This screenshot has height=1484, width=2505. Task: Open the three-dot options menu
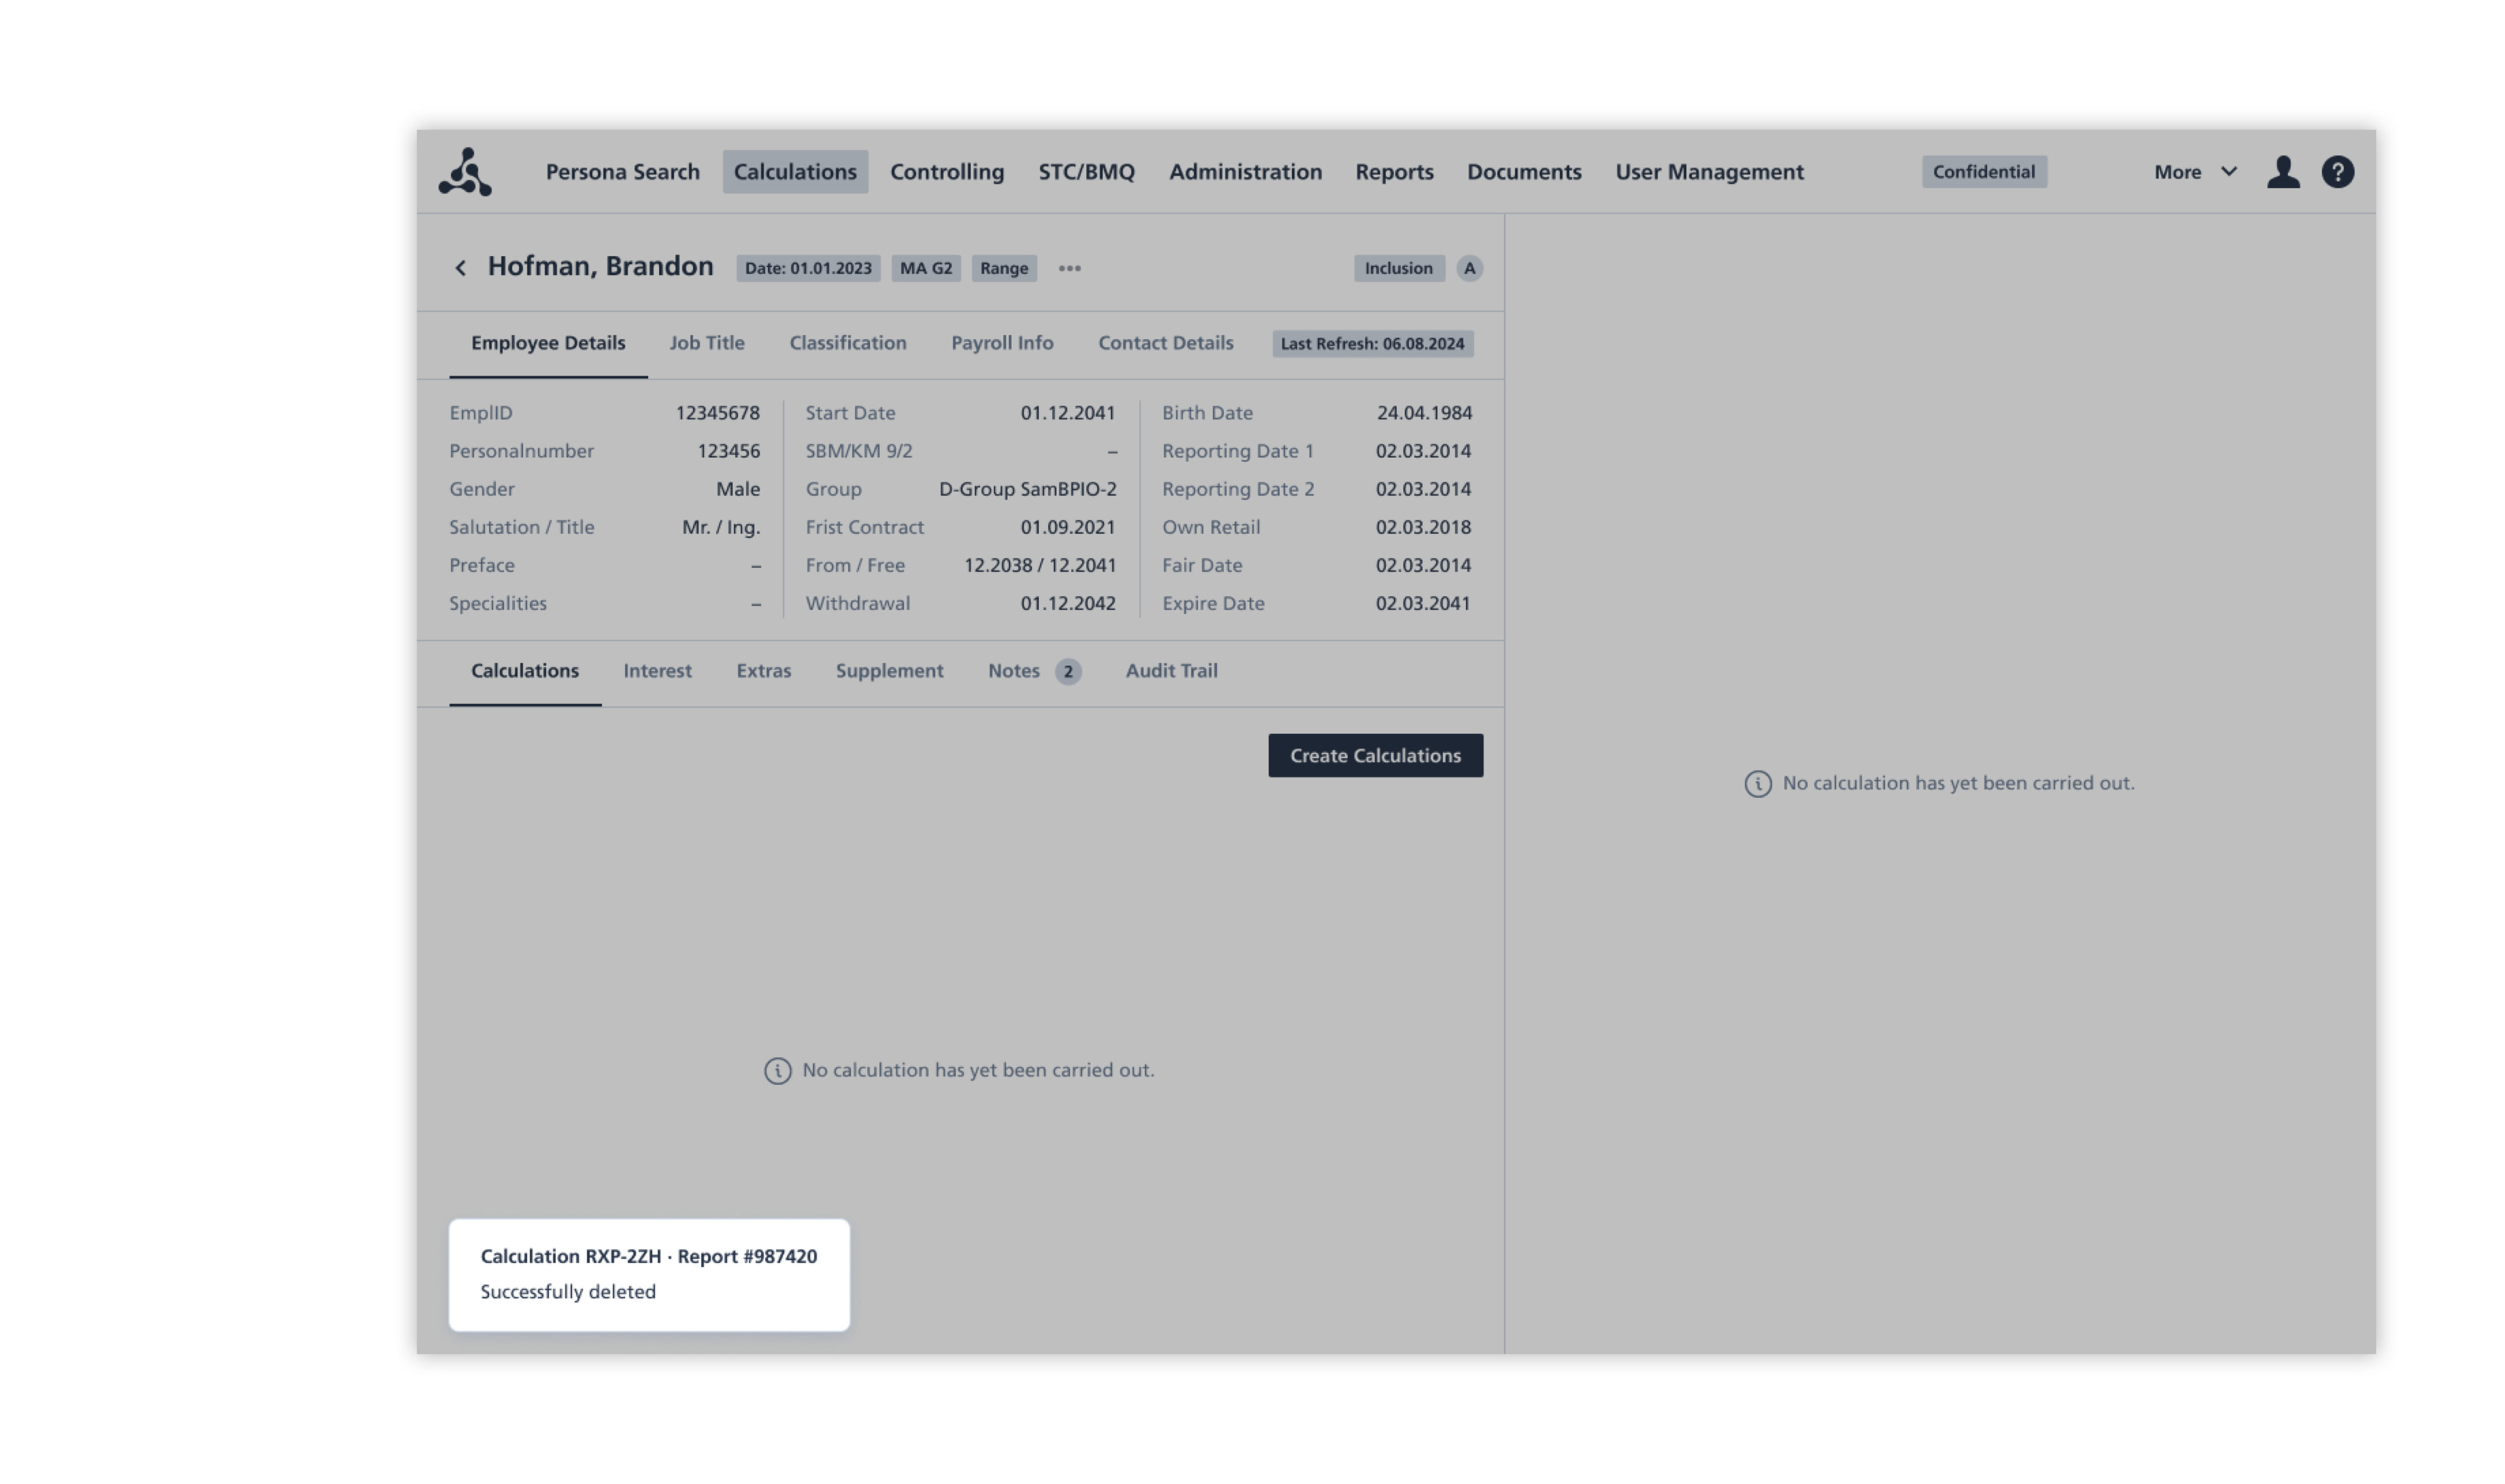[1069, 268]
